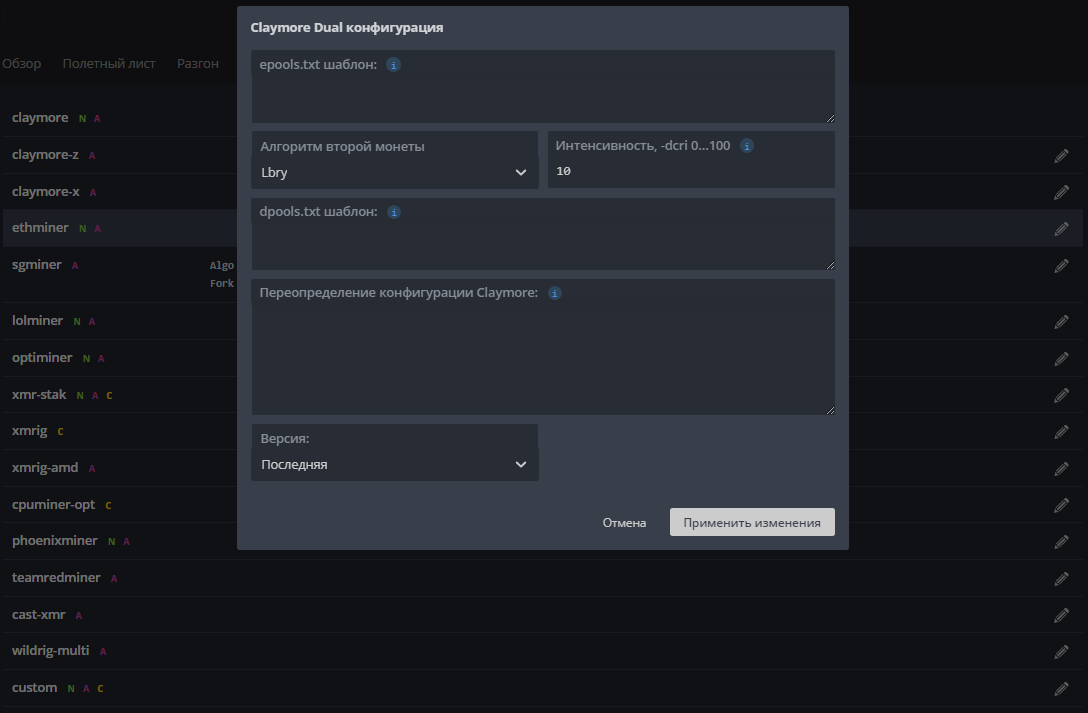Screen dimensions: 1088x713
Task: Edit the claymore-x miner pencil icon
Action: pyautogui.click(x=1061, y=192)
